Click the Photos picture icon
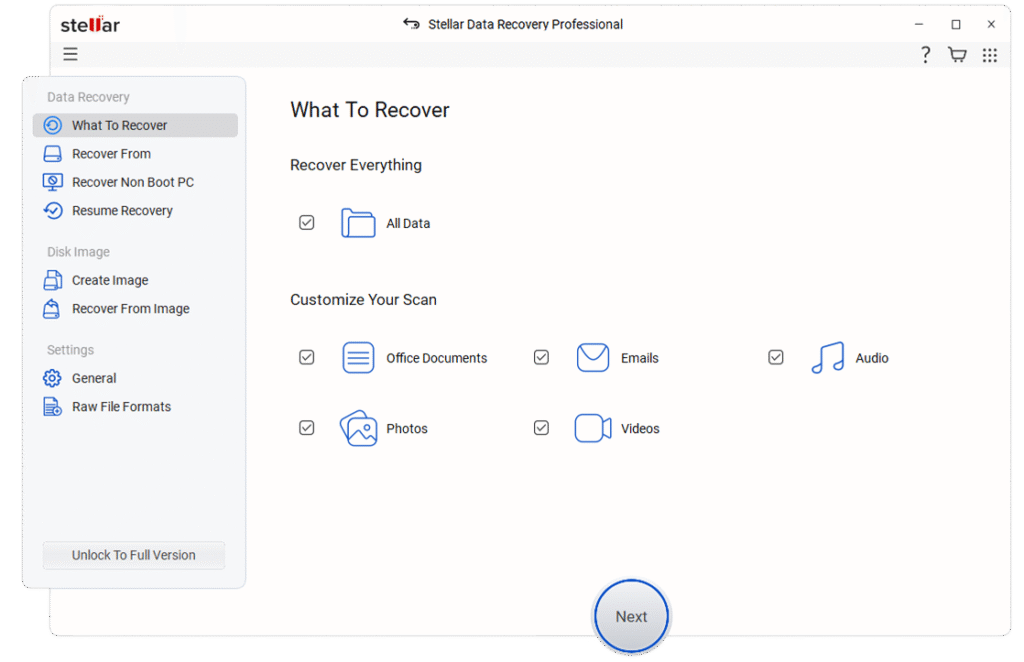Screen dimensions: 1024x662 358,428
